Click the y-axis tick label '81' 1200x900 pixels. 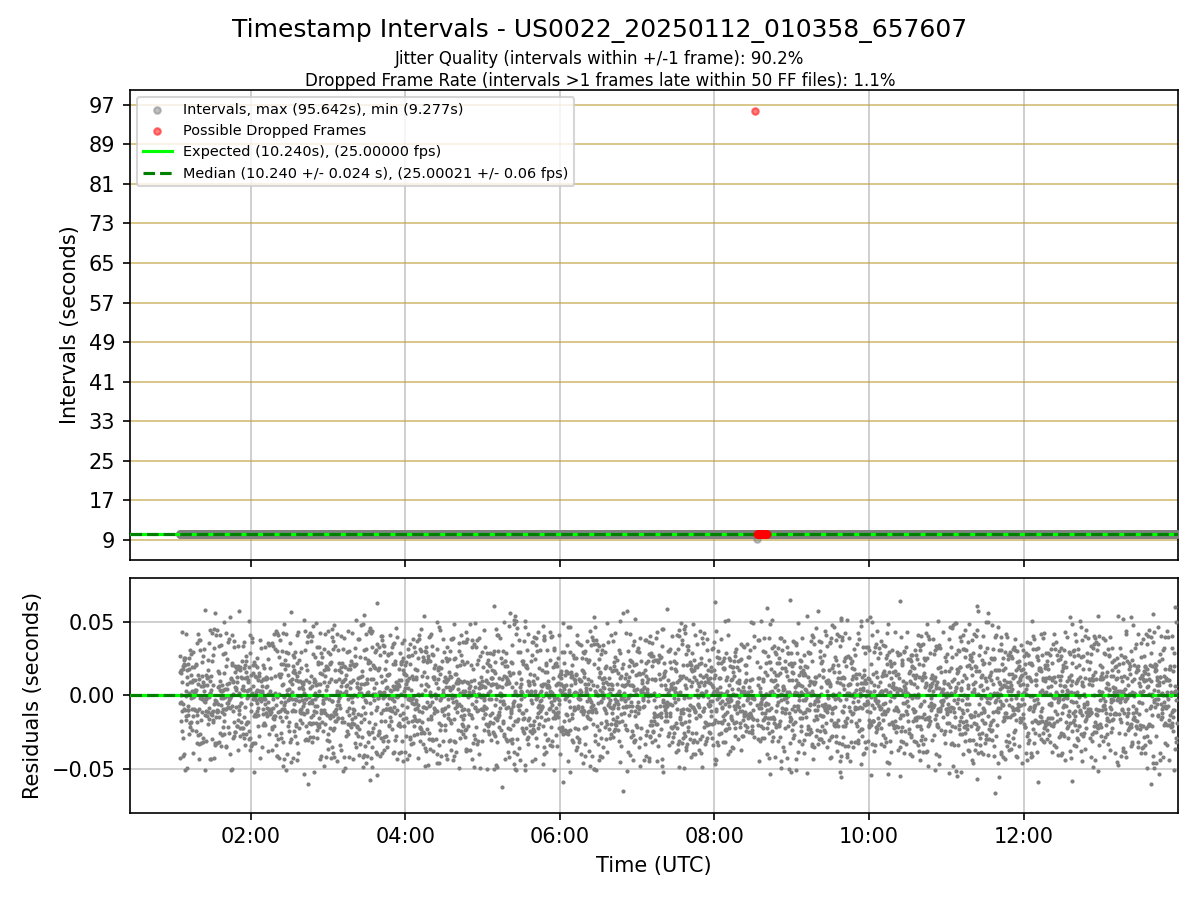coord(102,184)
